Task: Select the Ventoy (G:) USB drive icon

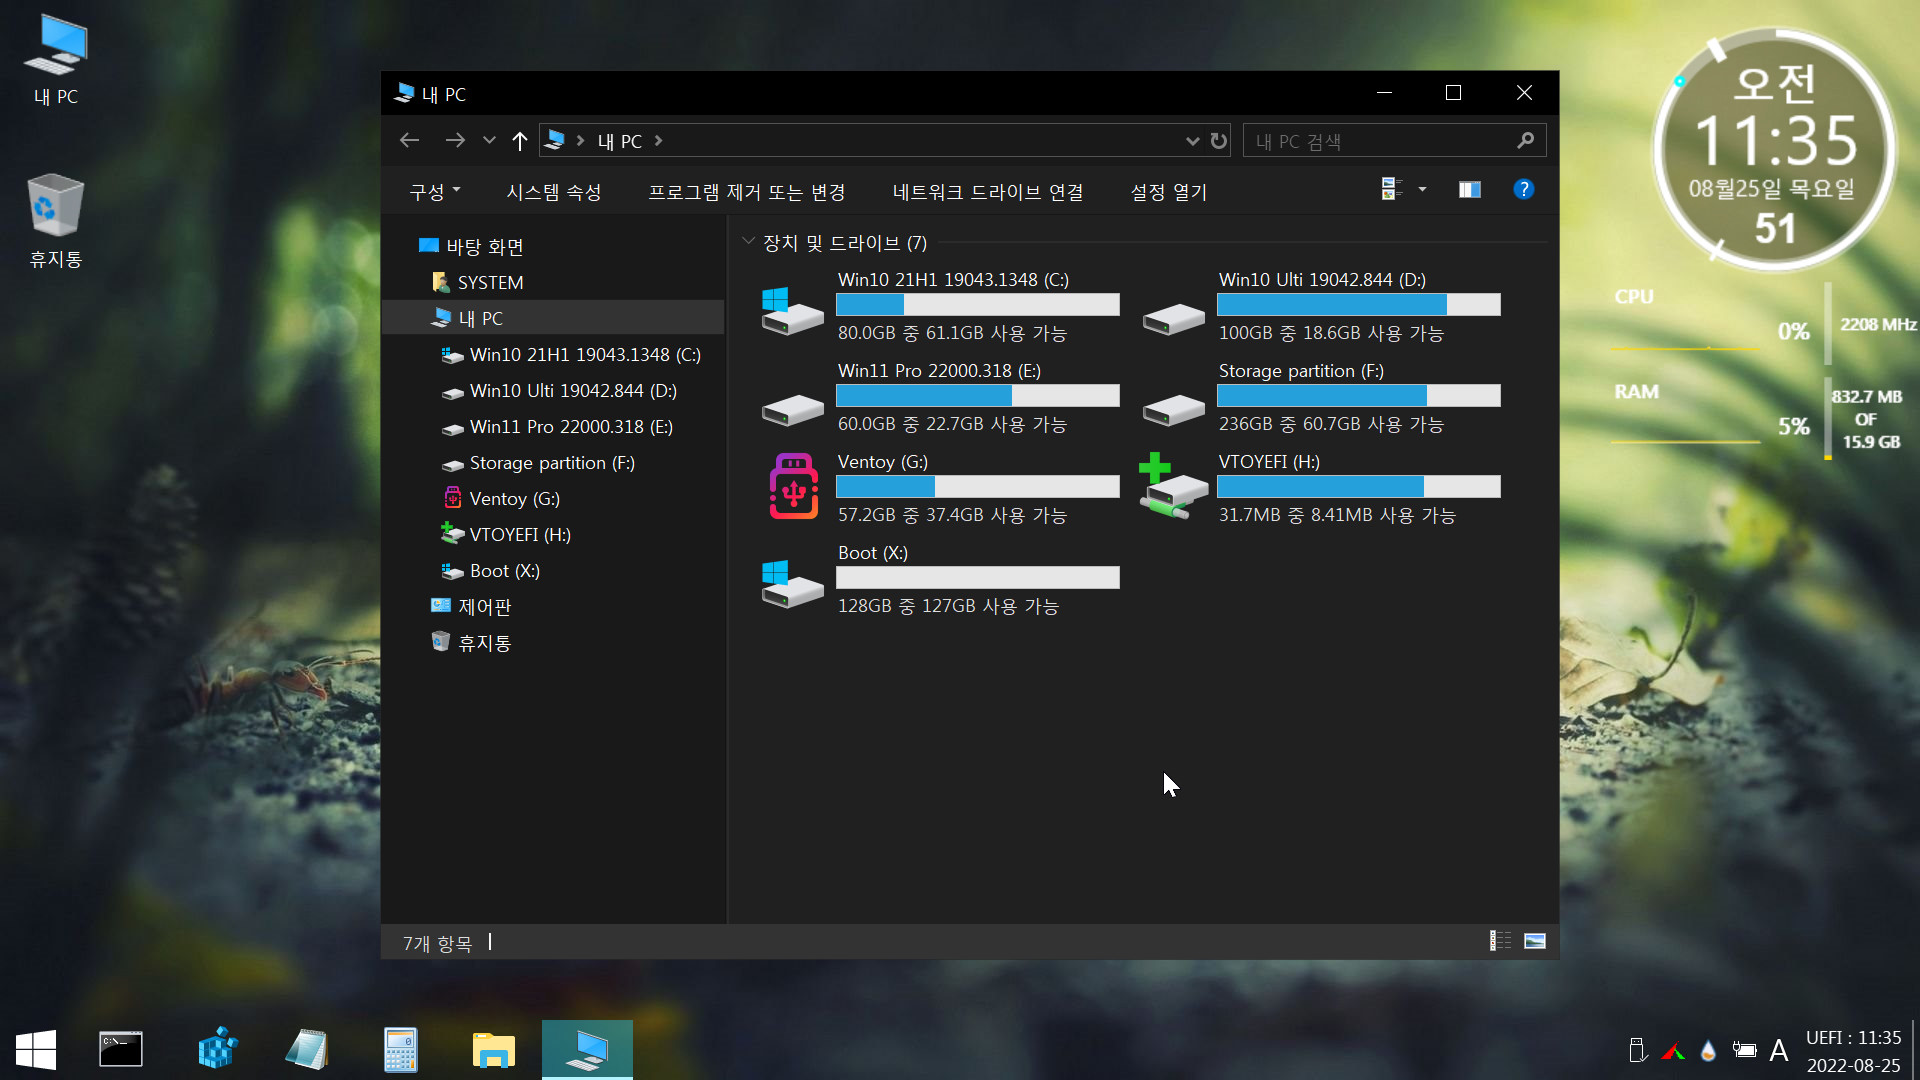Action: (x=794, y=487)
